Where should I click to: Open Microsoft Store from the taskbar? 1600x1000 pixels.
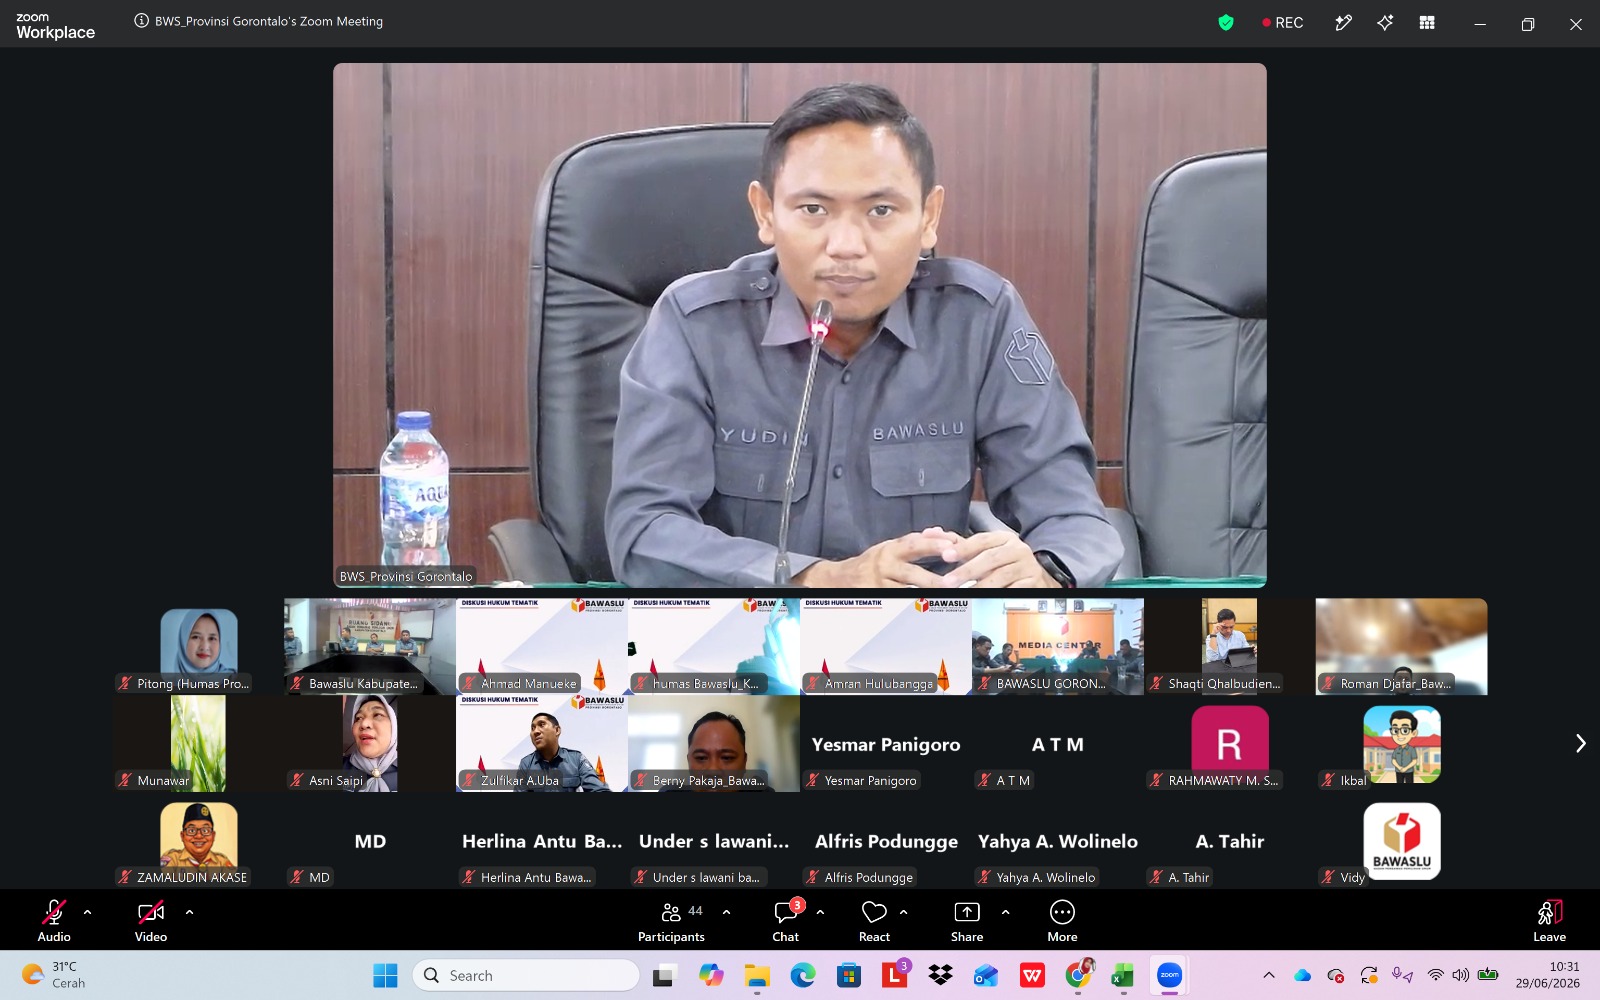coord(849,975)
